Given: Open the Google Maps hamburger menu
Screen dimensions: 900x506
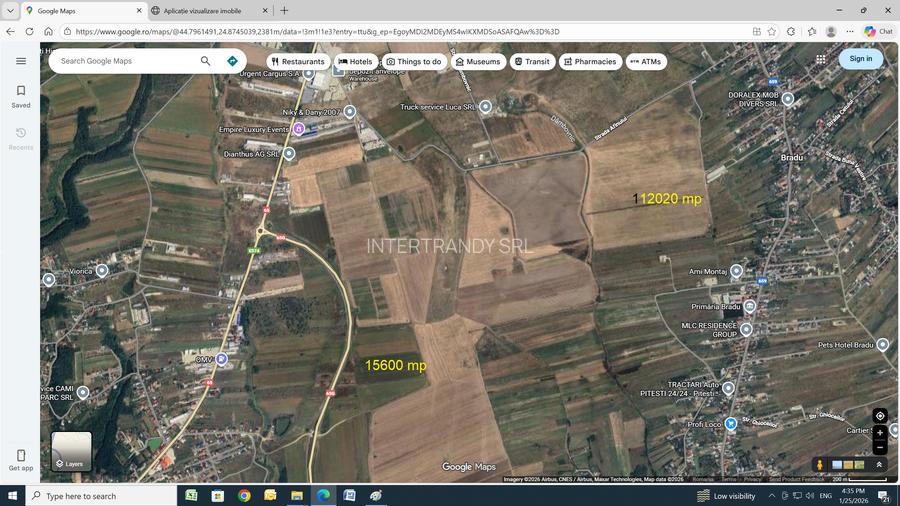Looking at the screenshot, I should click(x=21, y=61).
